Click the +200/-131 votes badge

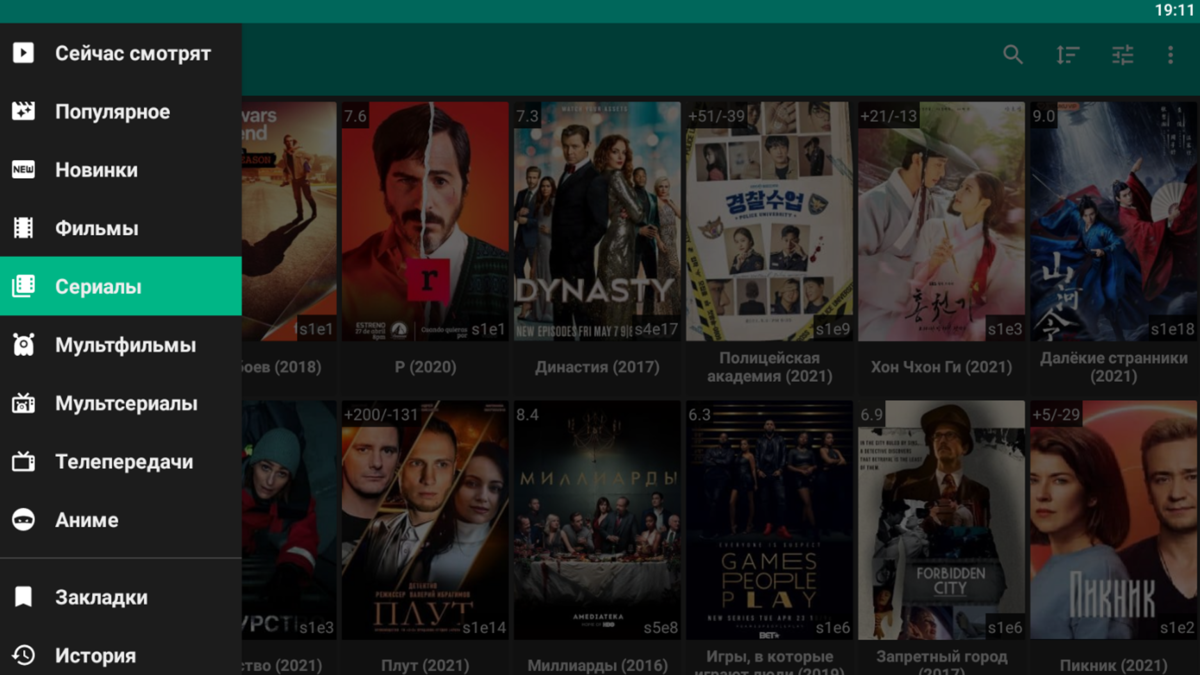click(x=381, y=414)
